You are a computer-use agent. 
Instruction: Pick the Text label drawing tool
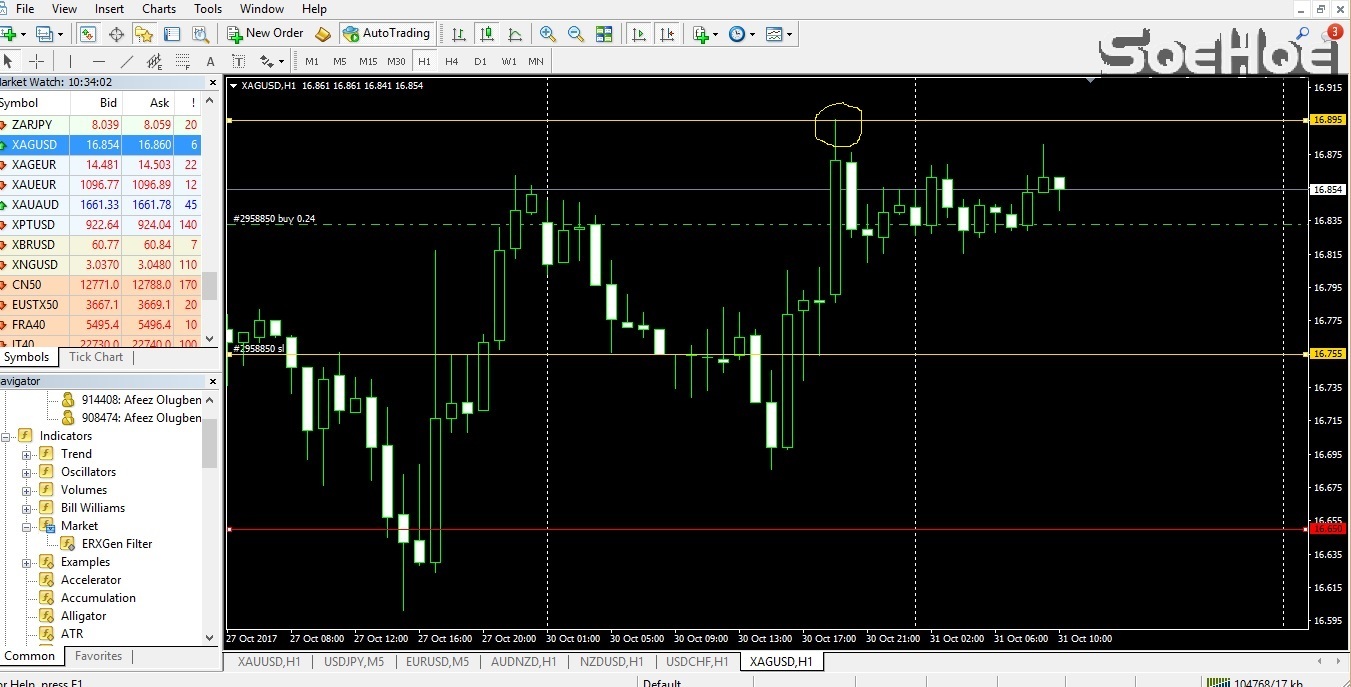(x=211, y=62)
